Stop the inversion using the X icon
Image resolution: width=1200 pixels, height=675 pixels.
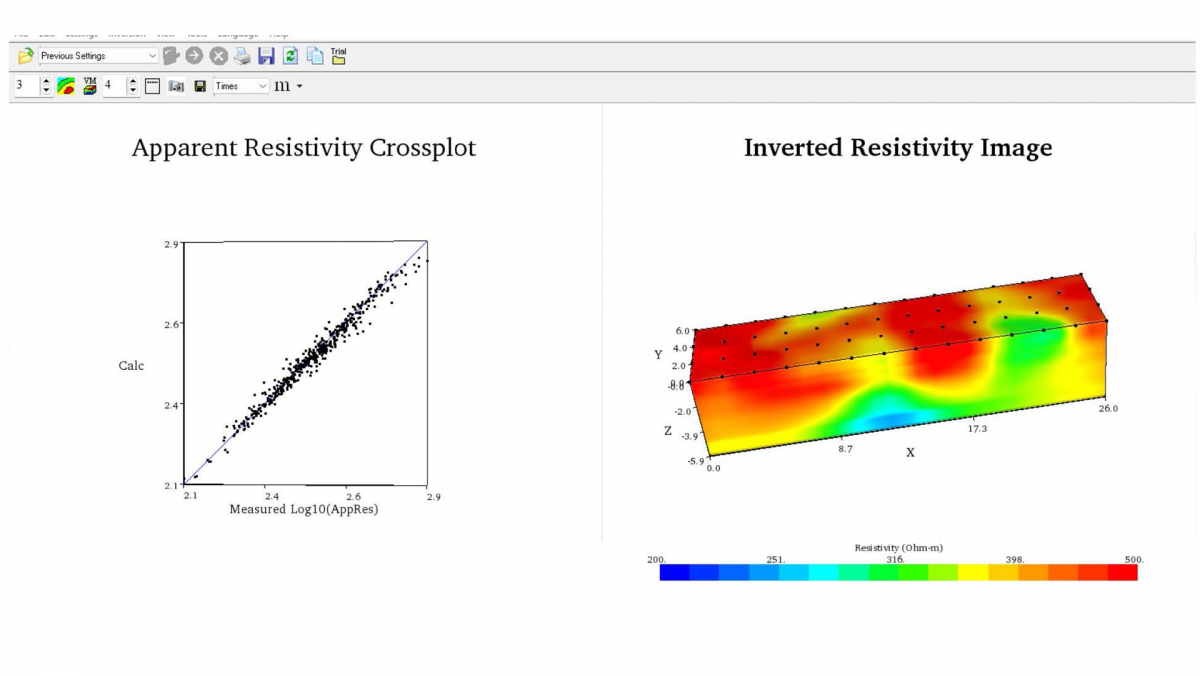[218, 56]
